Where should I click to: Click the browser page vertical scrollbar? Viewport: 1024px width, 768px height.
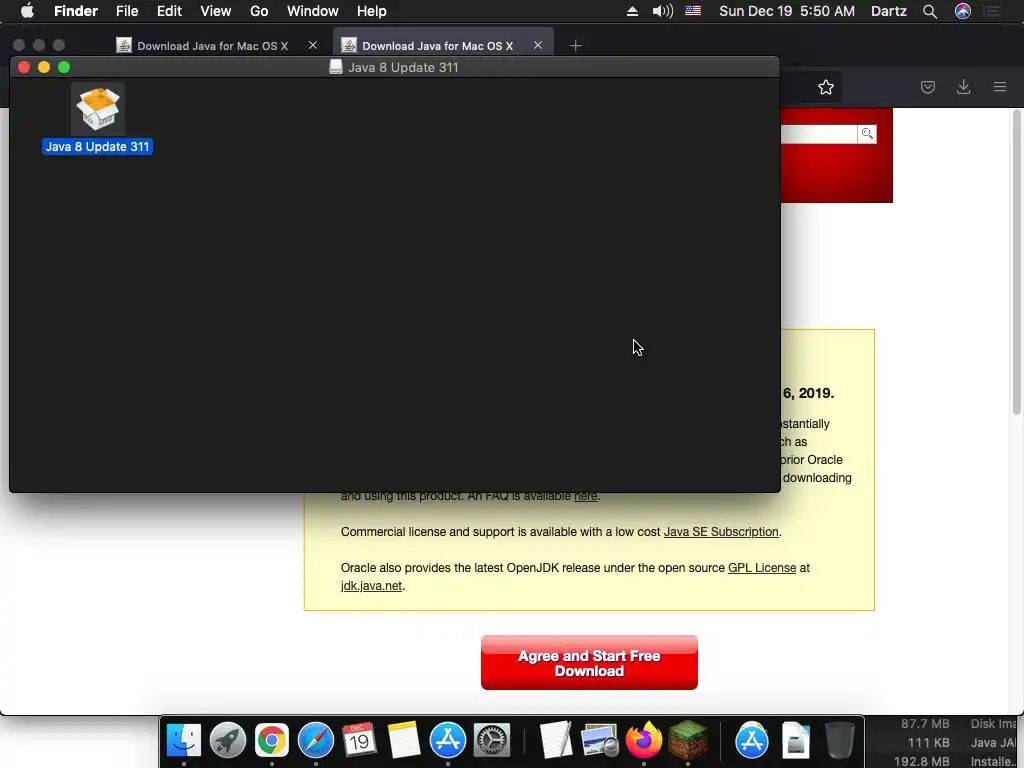[x=1016, y=261]
